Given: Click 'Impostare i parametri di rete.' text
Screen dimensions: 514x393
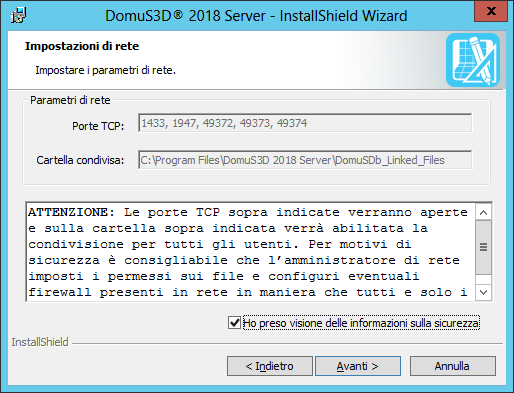Looking at the screenshot, I should [x=105, y=70].
